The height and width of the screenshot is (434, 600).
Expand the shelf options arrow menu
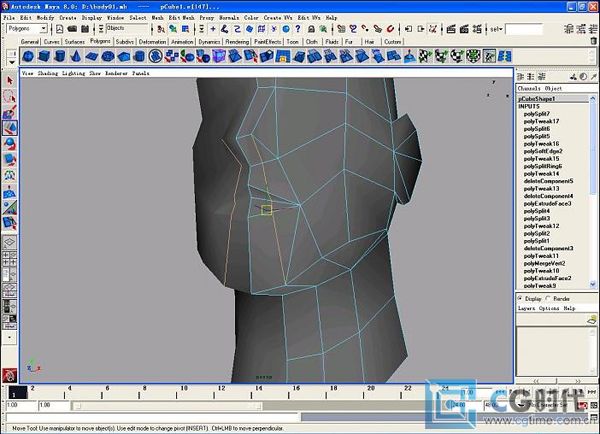pos(12,62)
